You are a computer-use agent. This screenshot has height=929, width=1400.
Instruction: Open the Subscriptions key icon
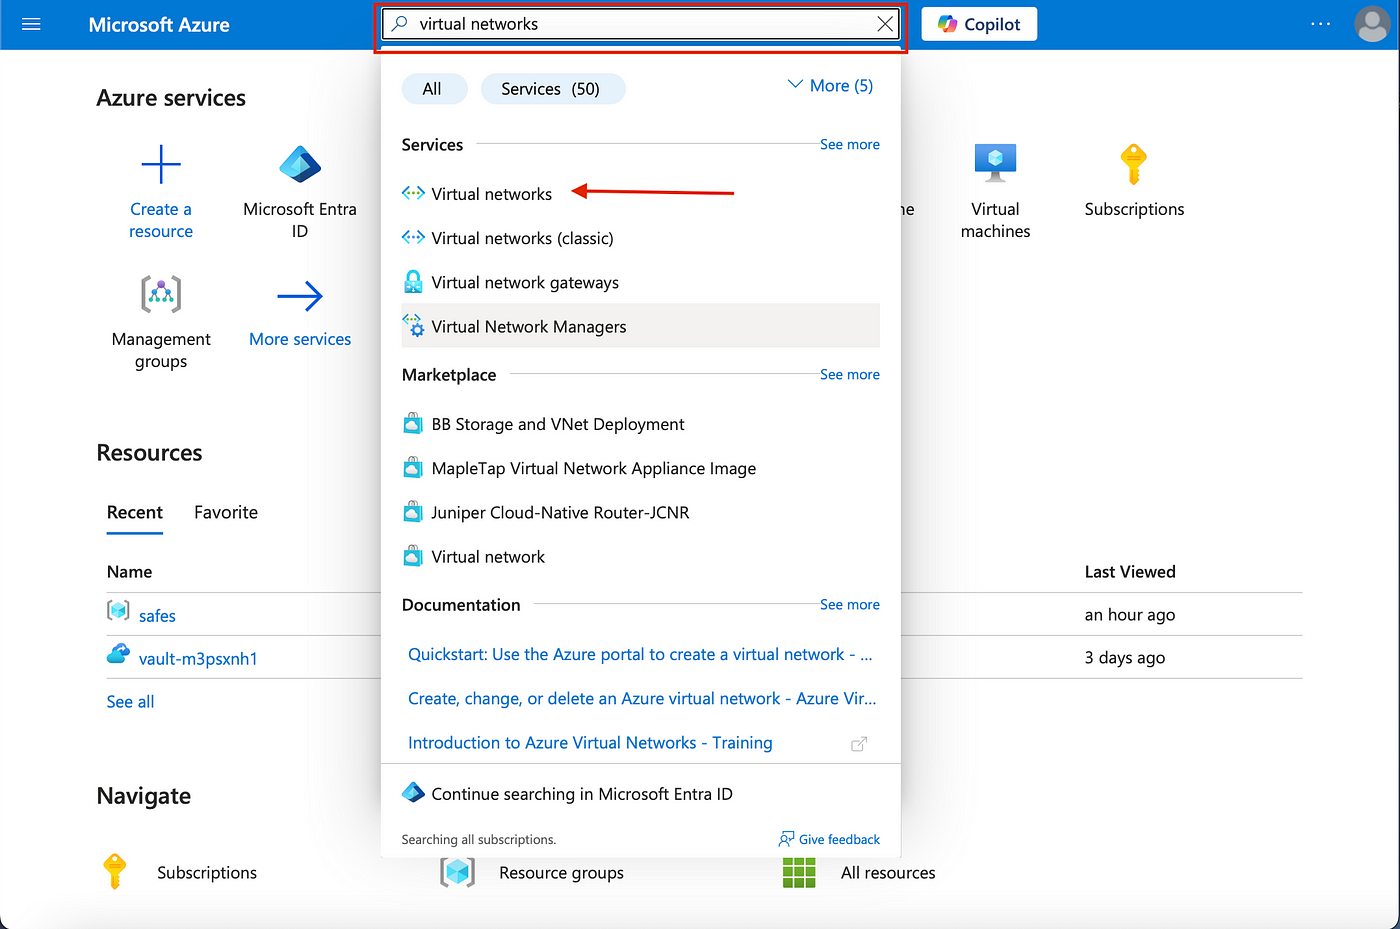point(1133,163)
